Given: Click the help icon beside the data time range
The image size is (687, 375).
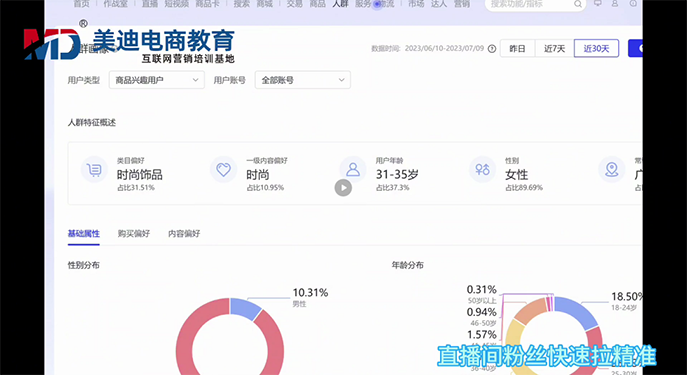Looking at the screenshot, I should click(492, 49).
